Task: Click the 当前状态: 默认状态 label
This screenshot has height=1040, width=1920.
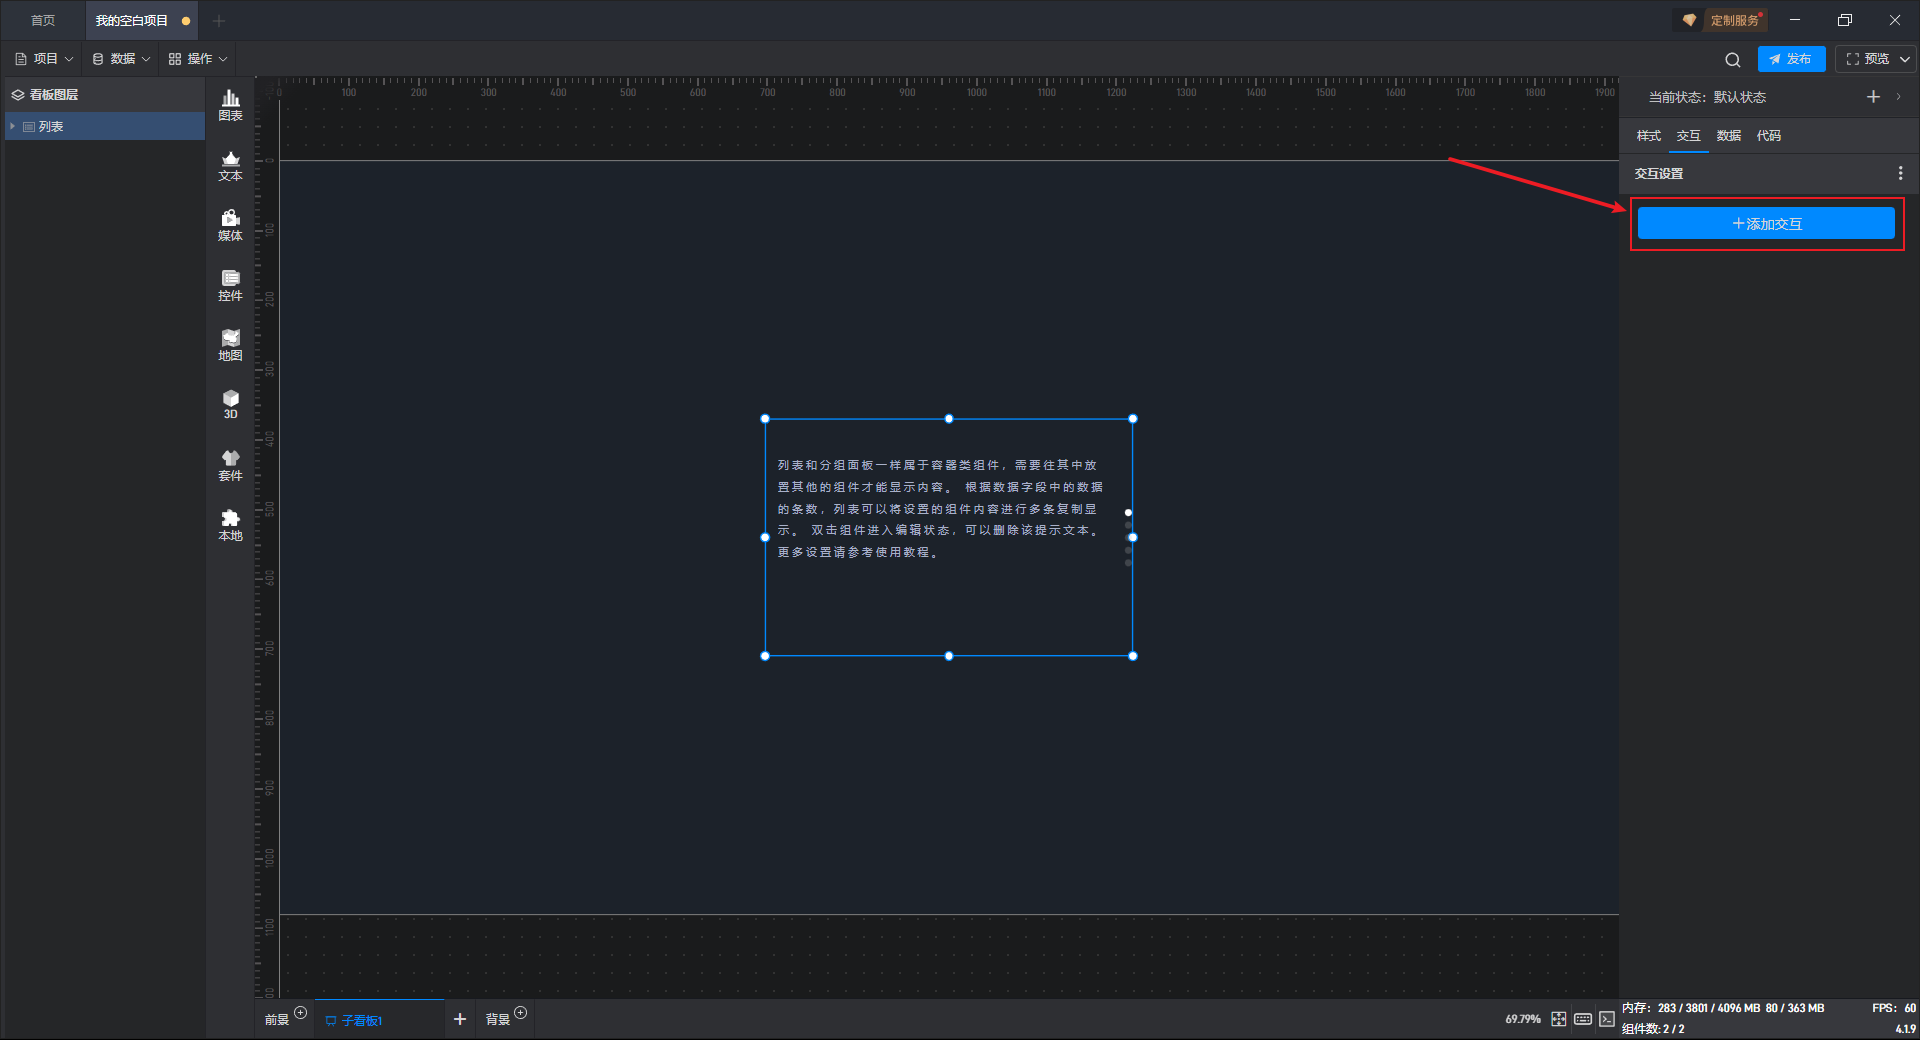Action: (x=1707, y=97)
